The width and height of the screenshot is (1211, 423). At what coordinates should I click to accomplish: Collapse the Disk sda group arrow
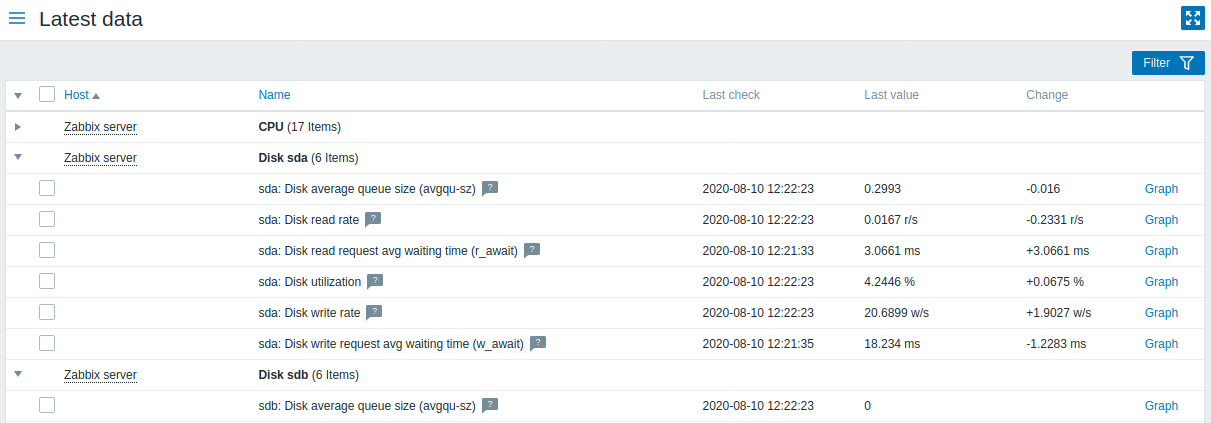click(18, 158)
